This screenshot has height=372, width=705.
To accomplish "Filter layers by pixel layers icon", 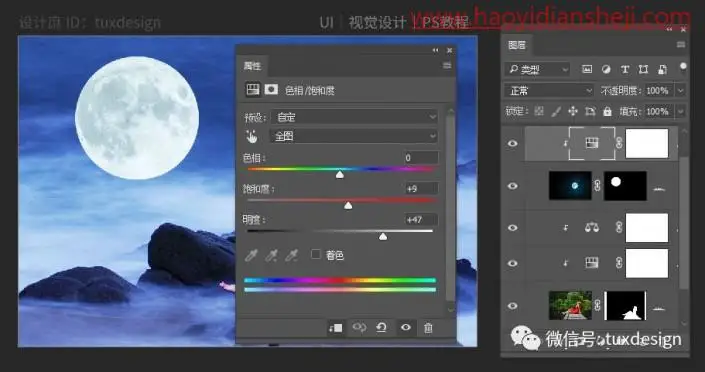I will (587, 69).
